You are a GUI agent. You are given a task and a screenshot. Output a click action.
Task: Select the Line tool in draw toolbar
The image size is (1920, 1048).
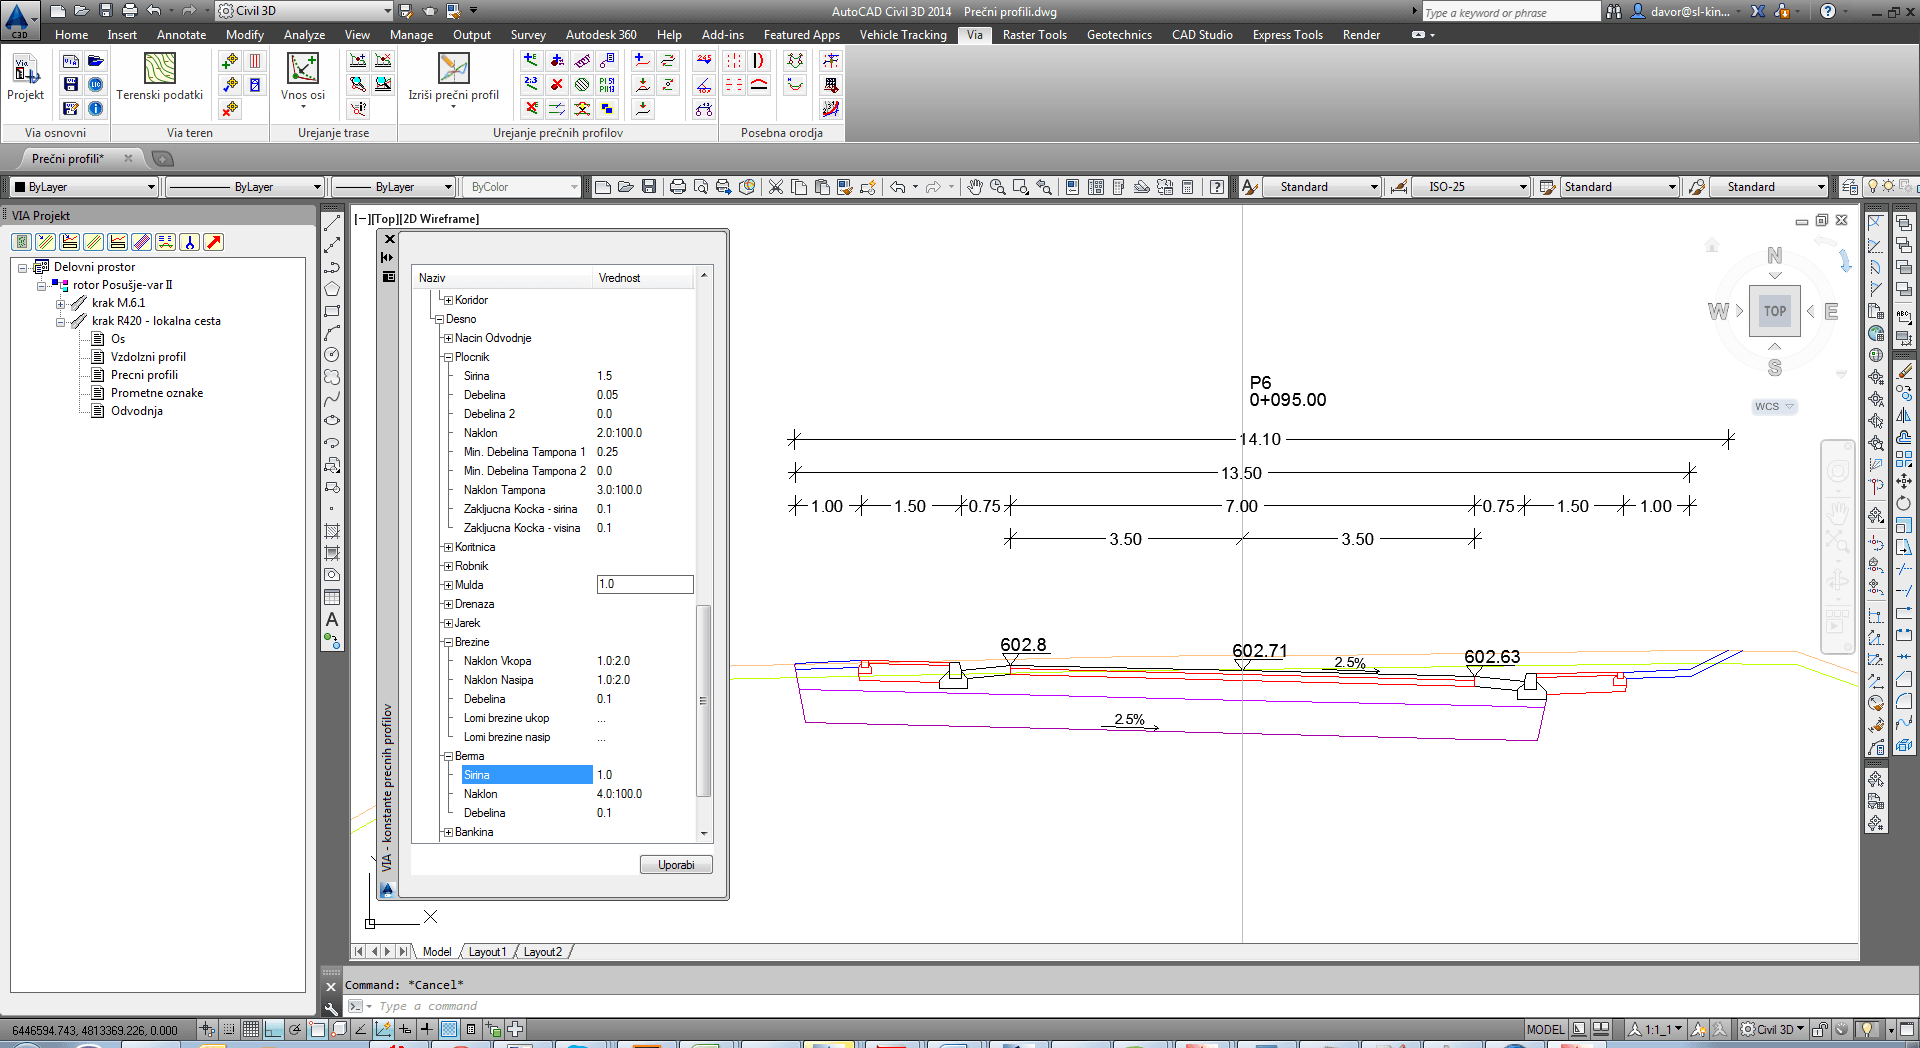click(x=332, y=223)
